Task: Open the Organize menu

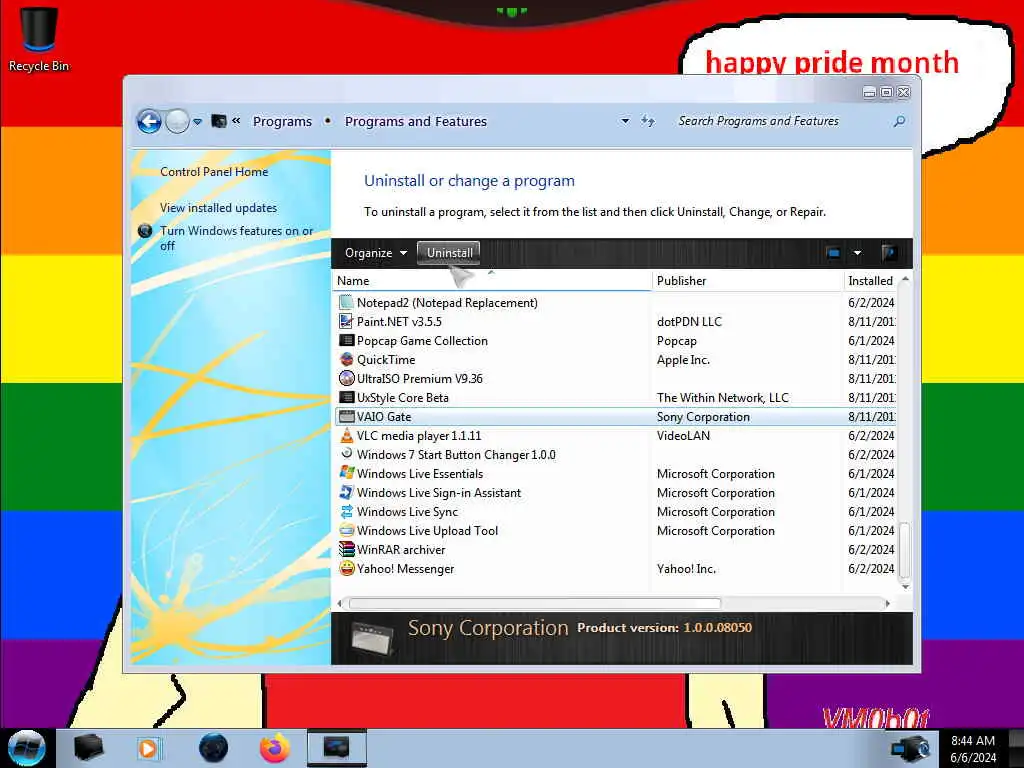Action: point(376,253)
